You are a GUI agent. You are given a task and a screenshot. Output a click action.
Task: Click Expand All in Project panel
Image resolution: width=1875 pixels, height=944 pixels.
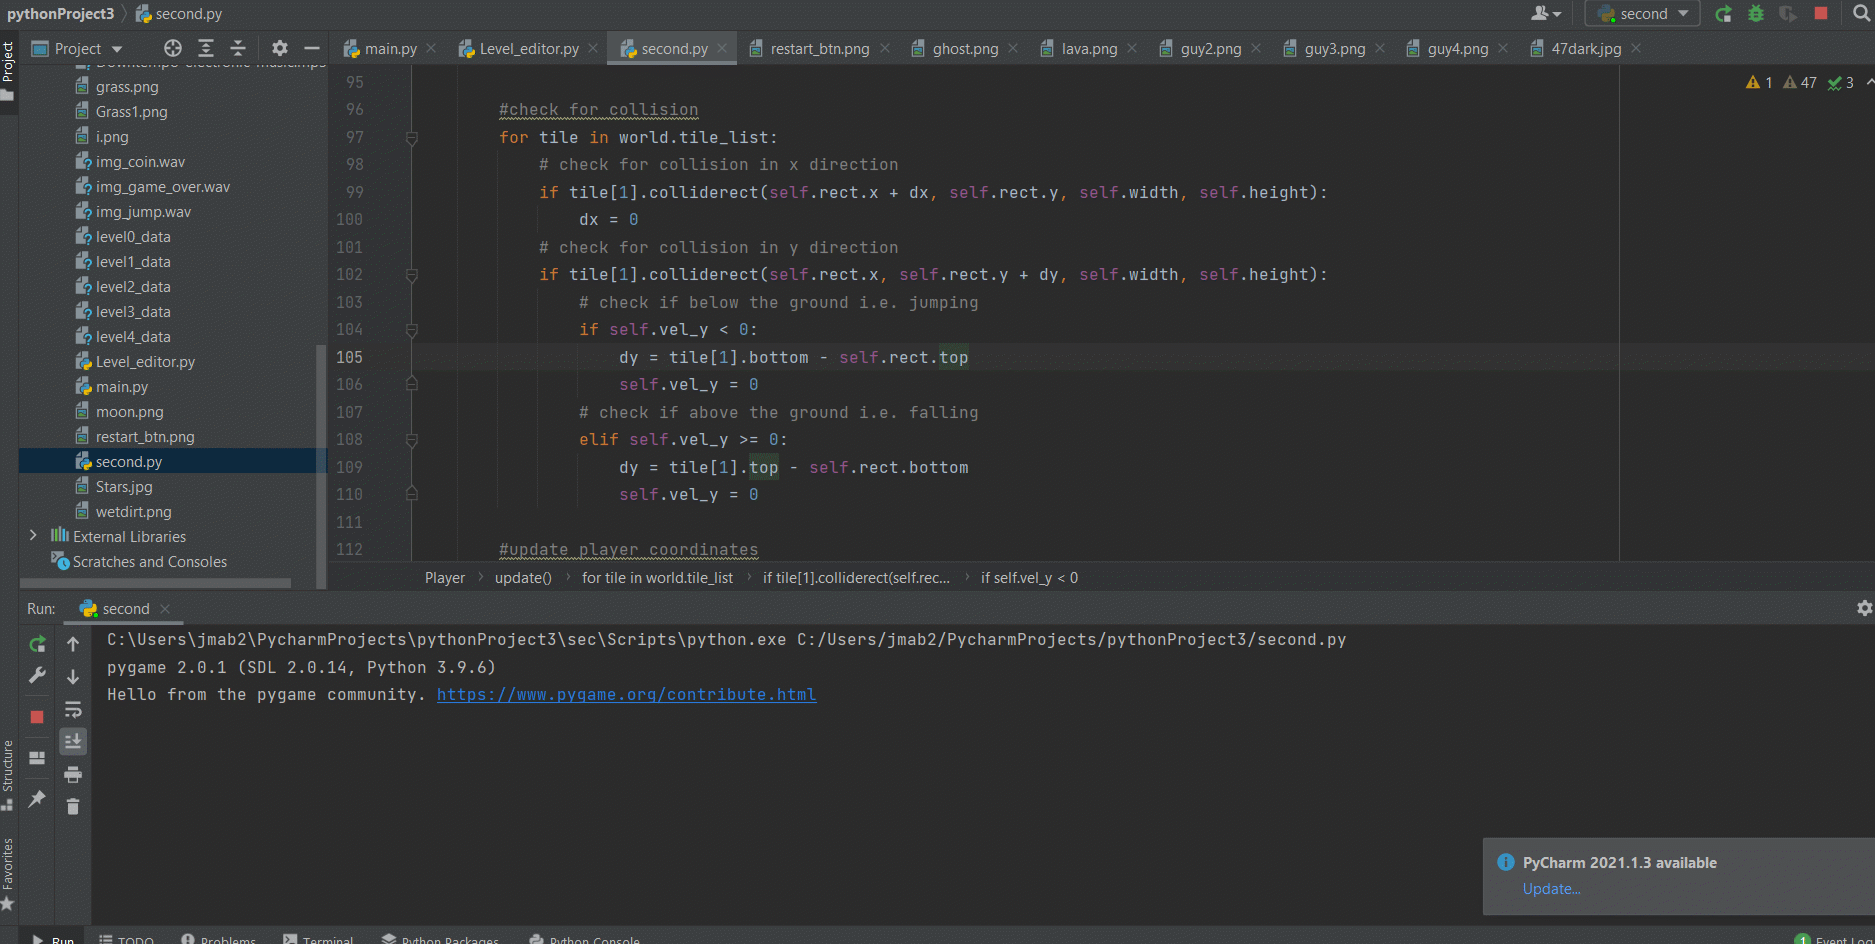206,48
